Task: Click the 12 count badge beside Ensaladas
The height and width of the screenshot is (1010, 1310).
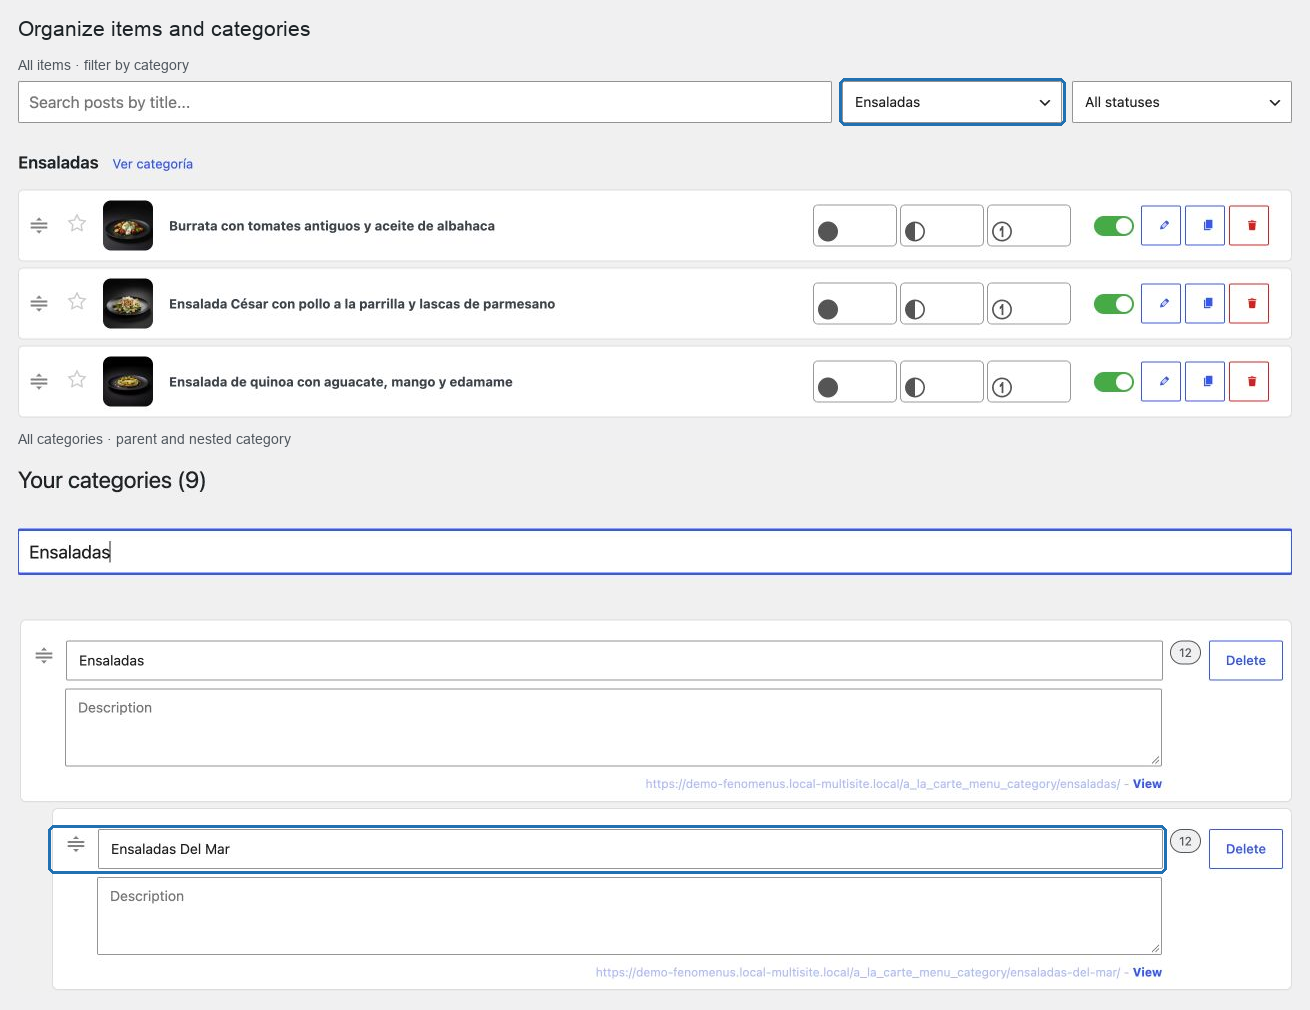Action: click(1185, 653)
